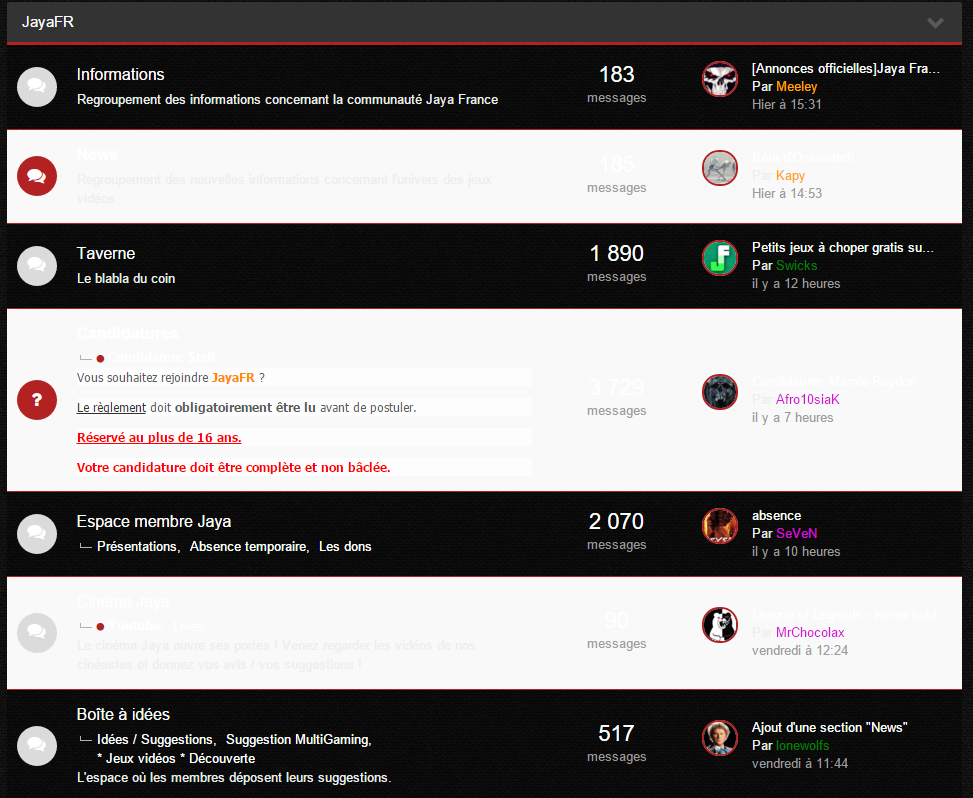Open the Informations forum
The width and height of the screenshot is (973, 798).
120,74
